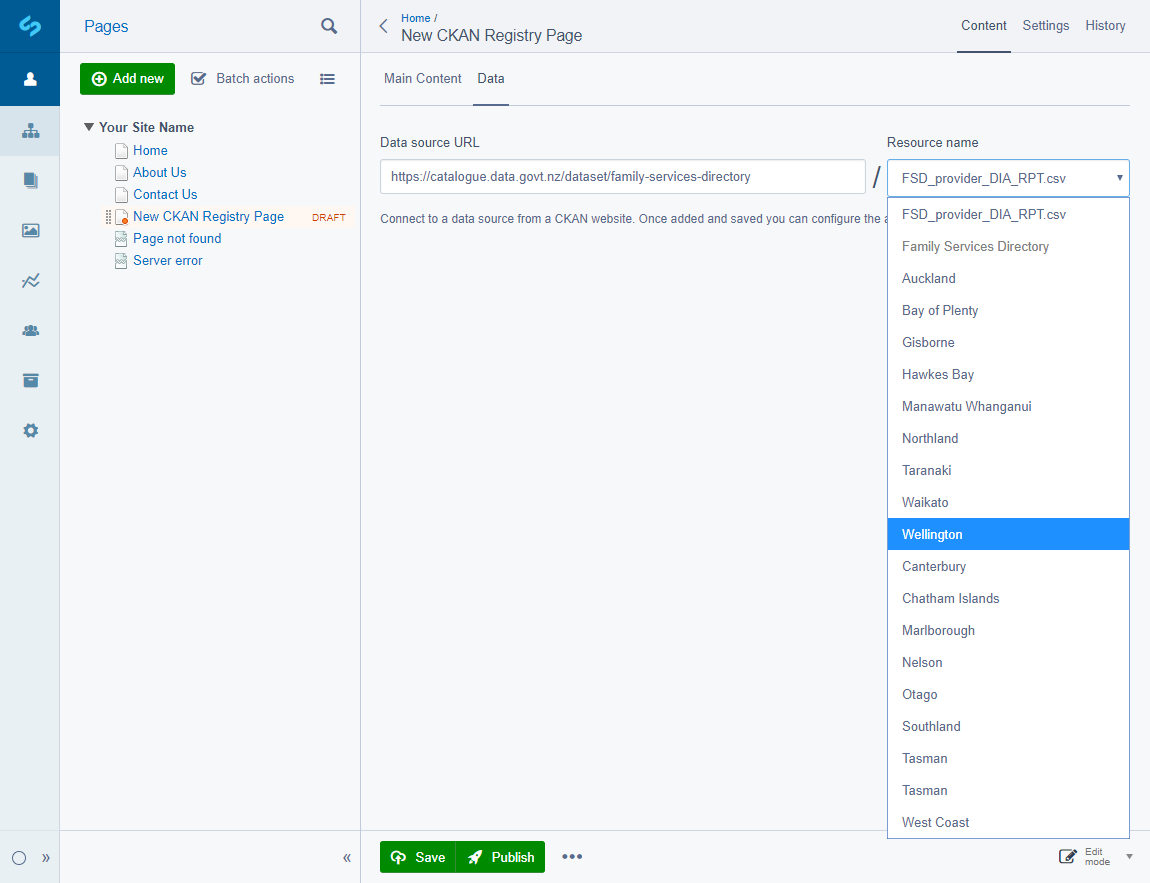The height and width of the screenshot is (883, 1150).
Task: Open the Edit mode dropdown chevron
Action: (x=1130, y=857)
